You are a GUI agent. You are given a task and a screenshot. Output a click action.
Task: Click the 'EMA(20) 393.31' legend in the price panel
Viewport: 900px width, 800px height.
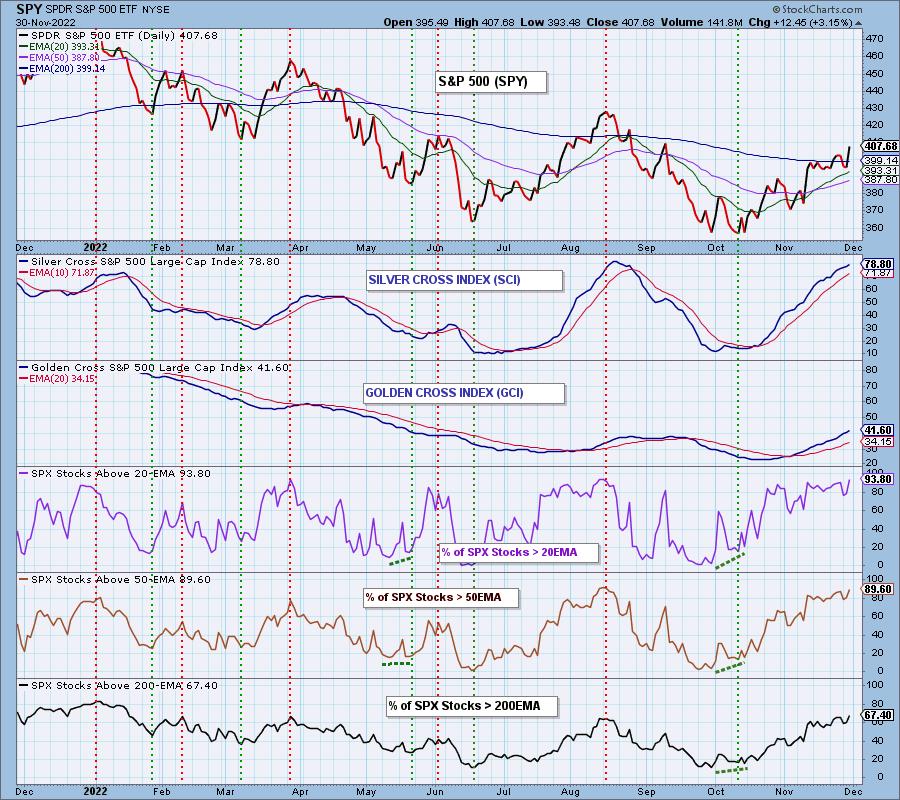[x=60, y=46]
